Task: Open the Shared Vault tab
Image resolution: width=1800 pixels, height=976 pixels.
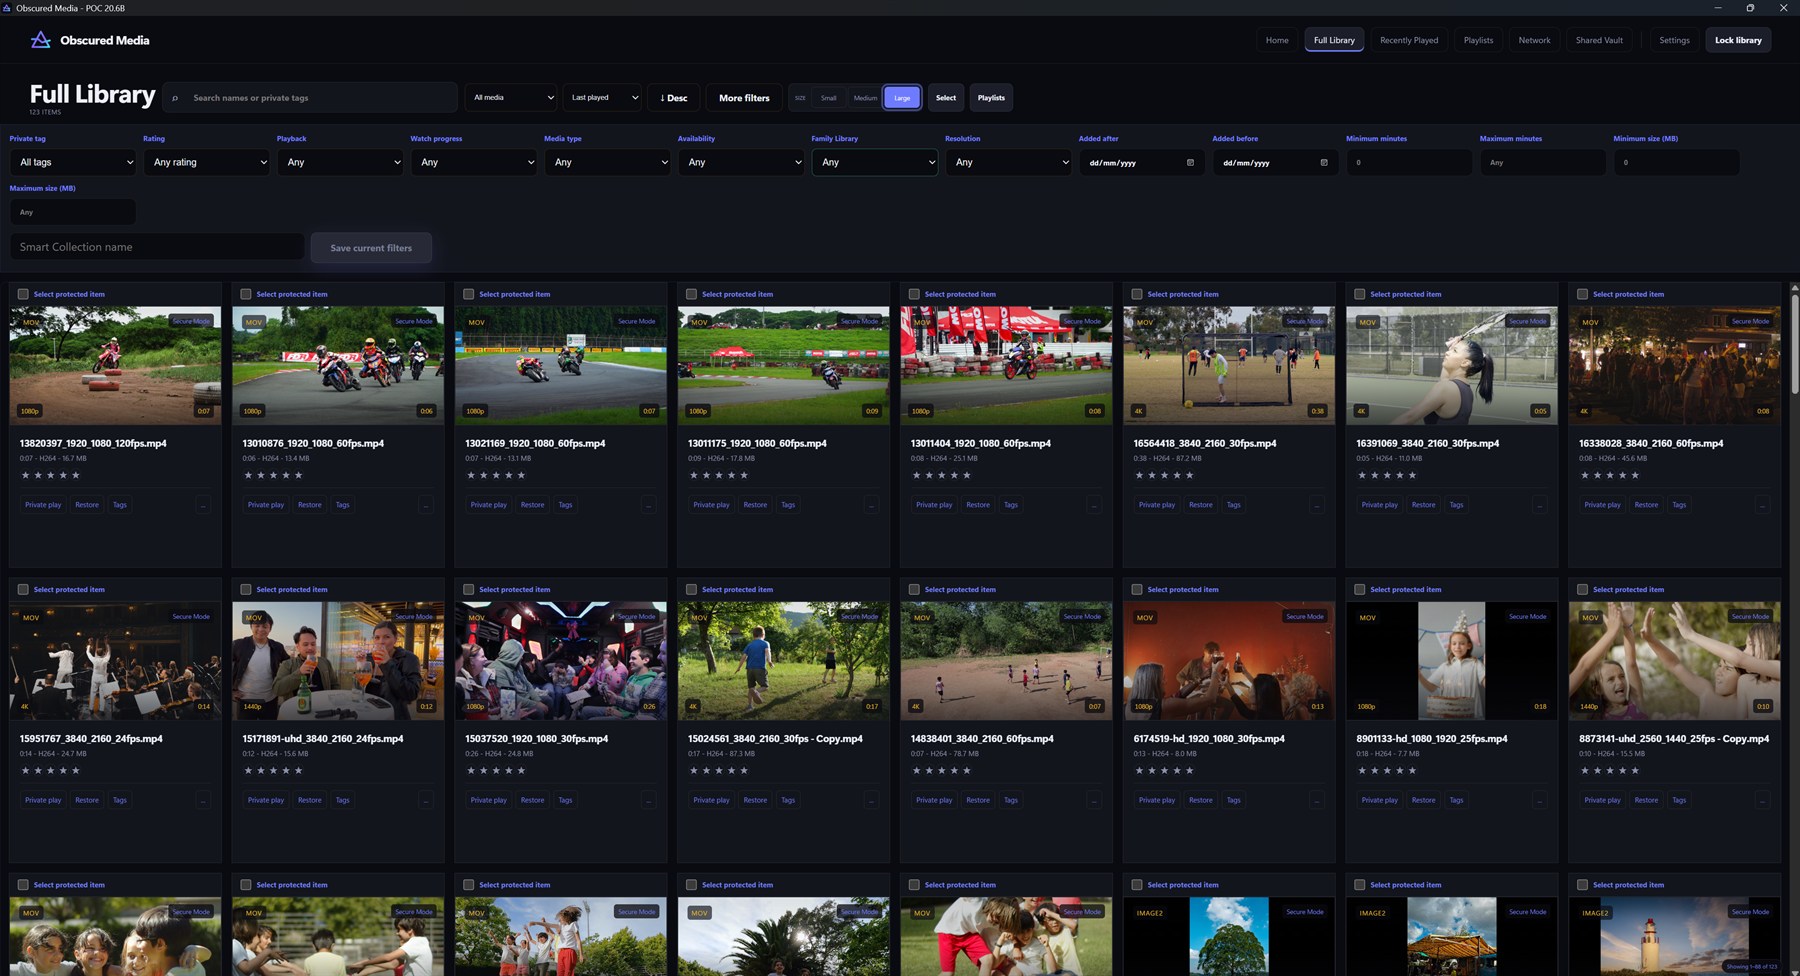Action: [1599, 40]
